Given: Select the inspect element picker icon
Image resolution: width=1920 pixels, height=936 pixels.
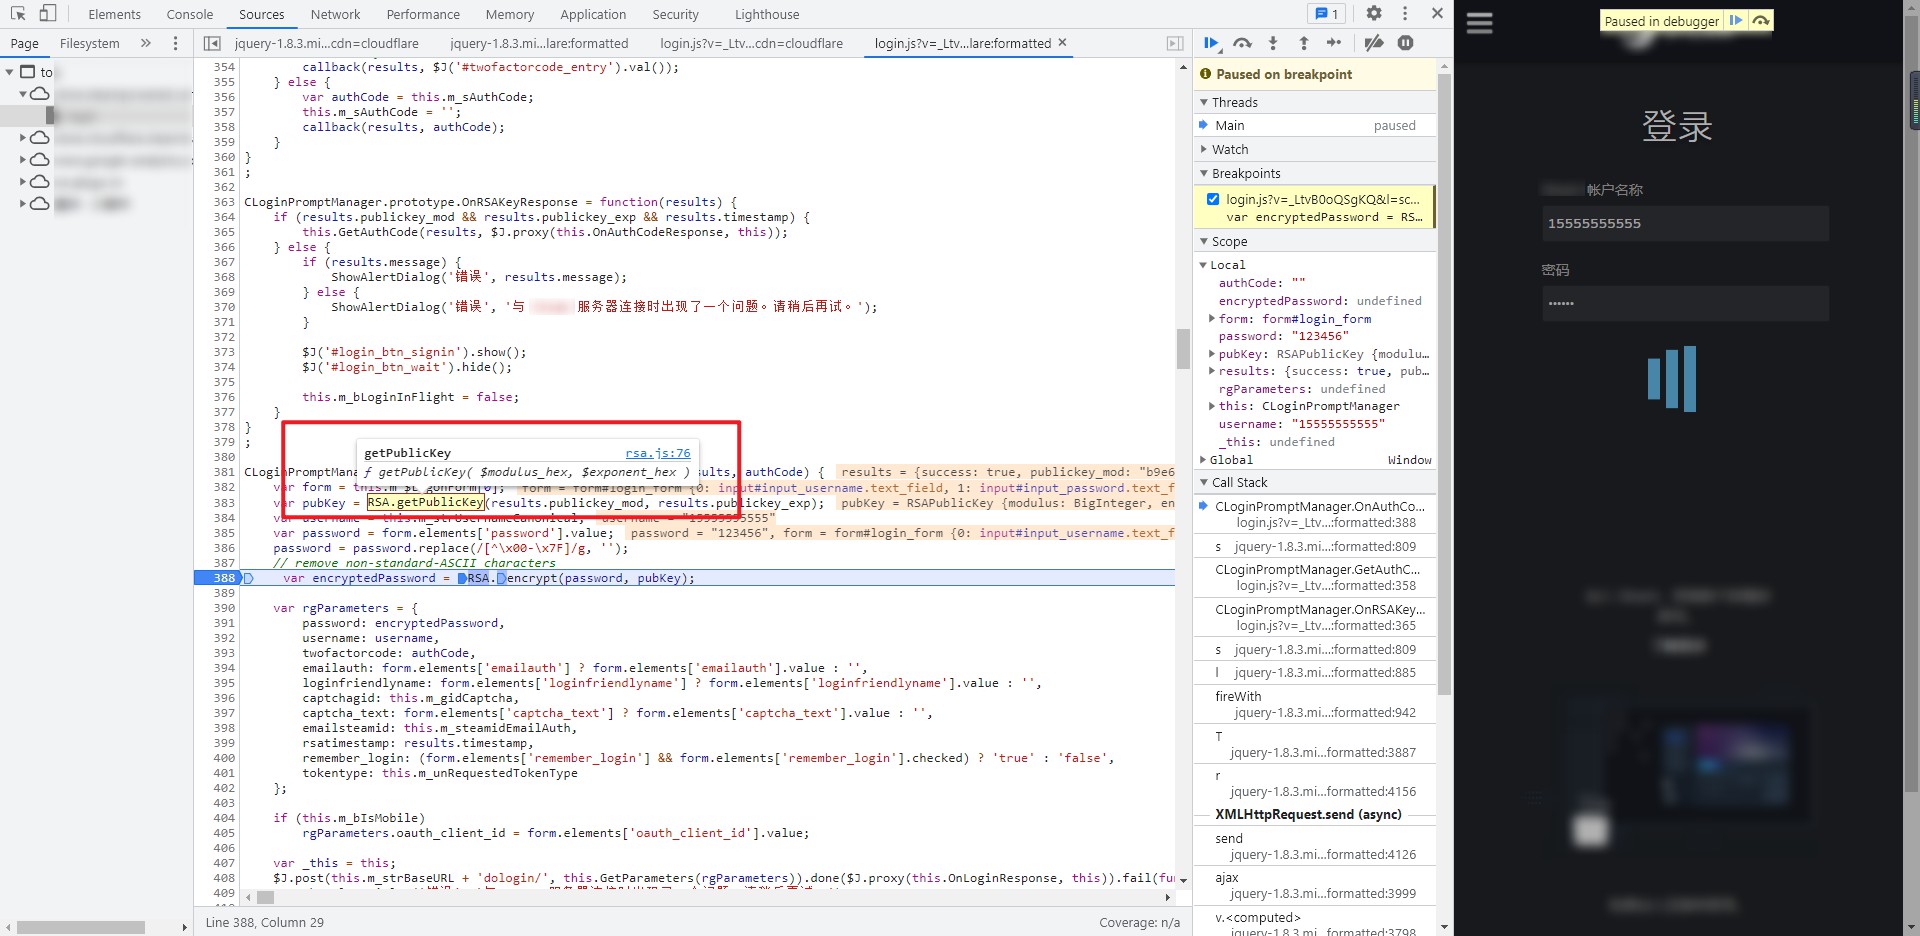Looking at the screenshot, I should [18, 14].
